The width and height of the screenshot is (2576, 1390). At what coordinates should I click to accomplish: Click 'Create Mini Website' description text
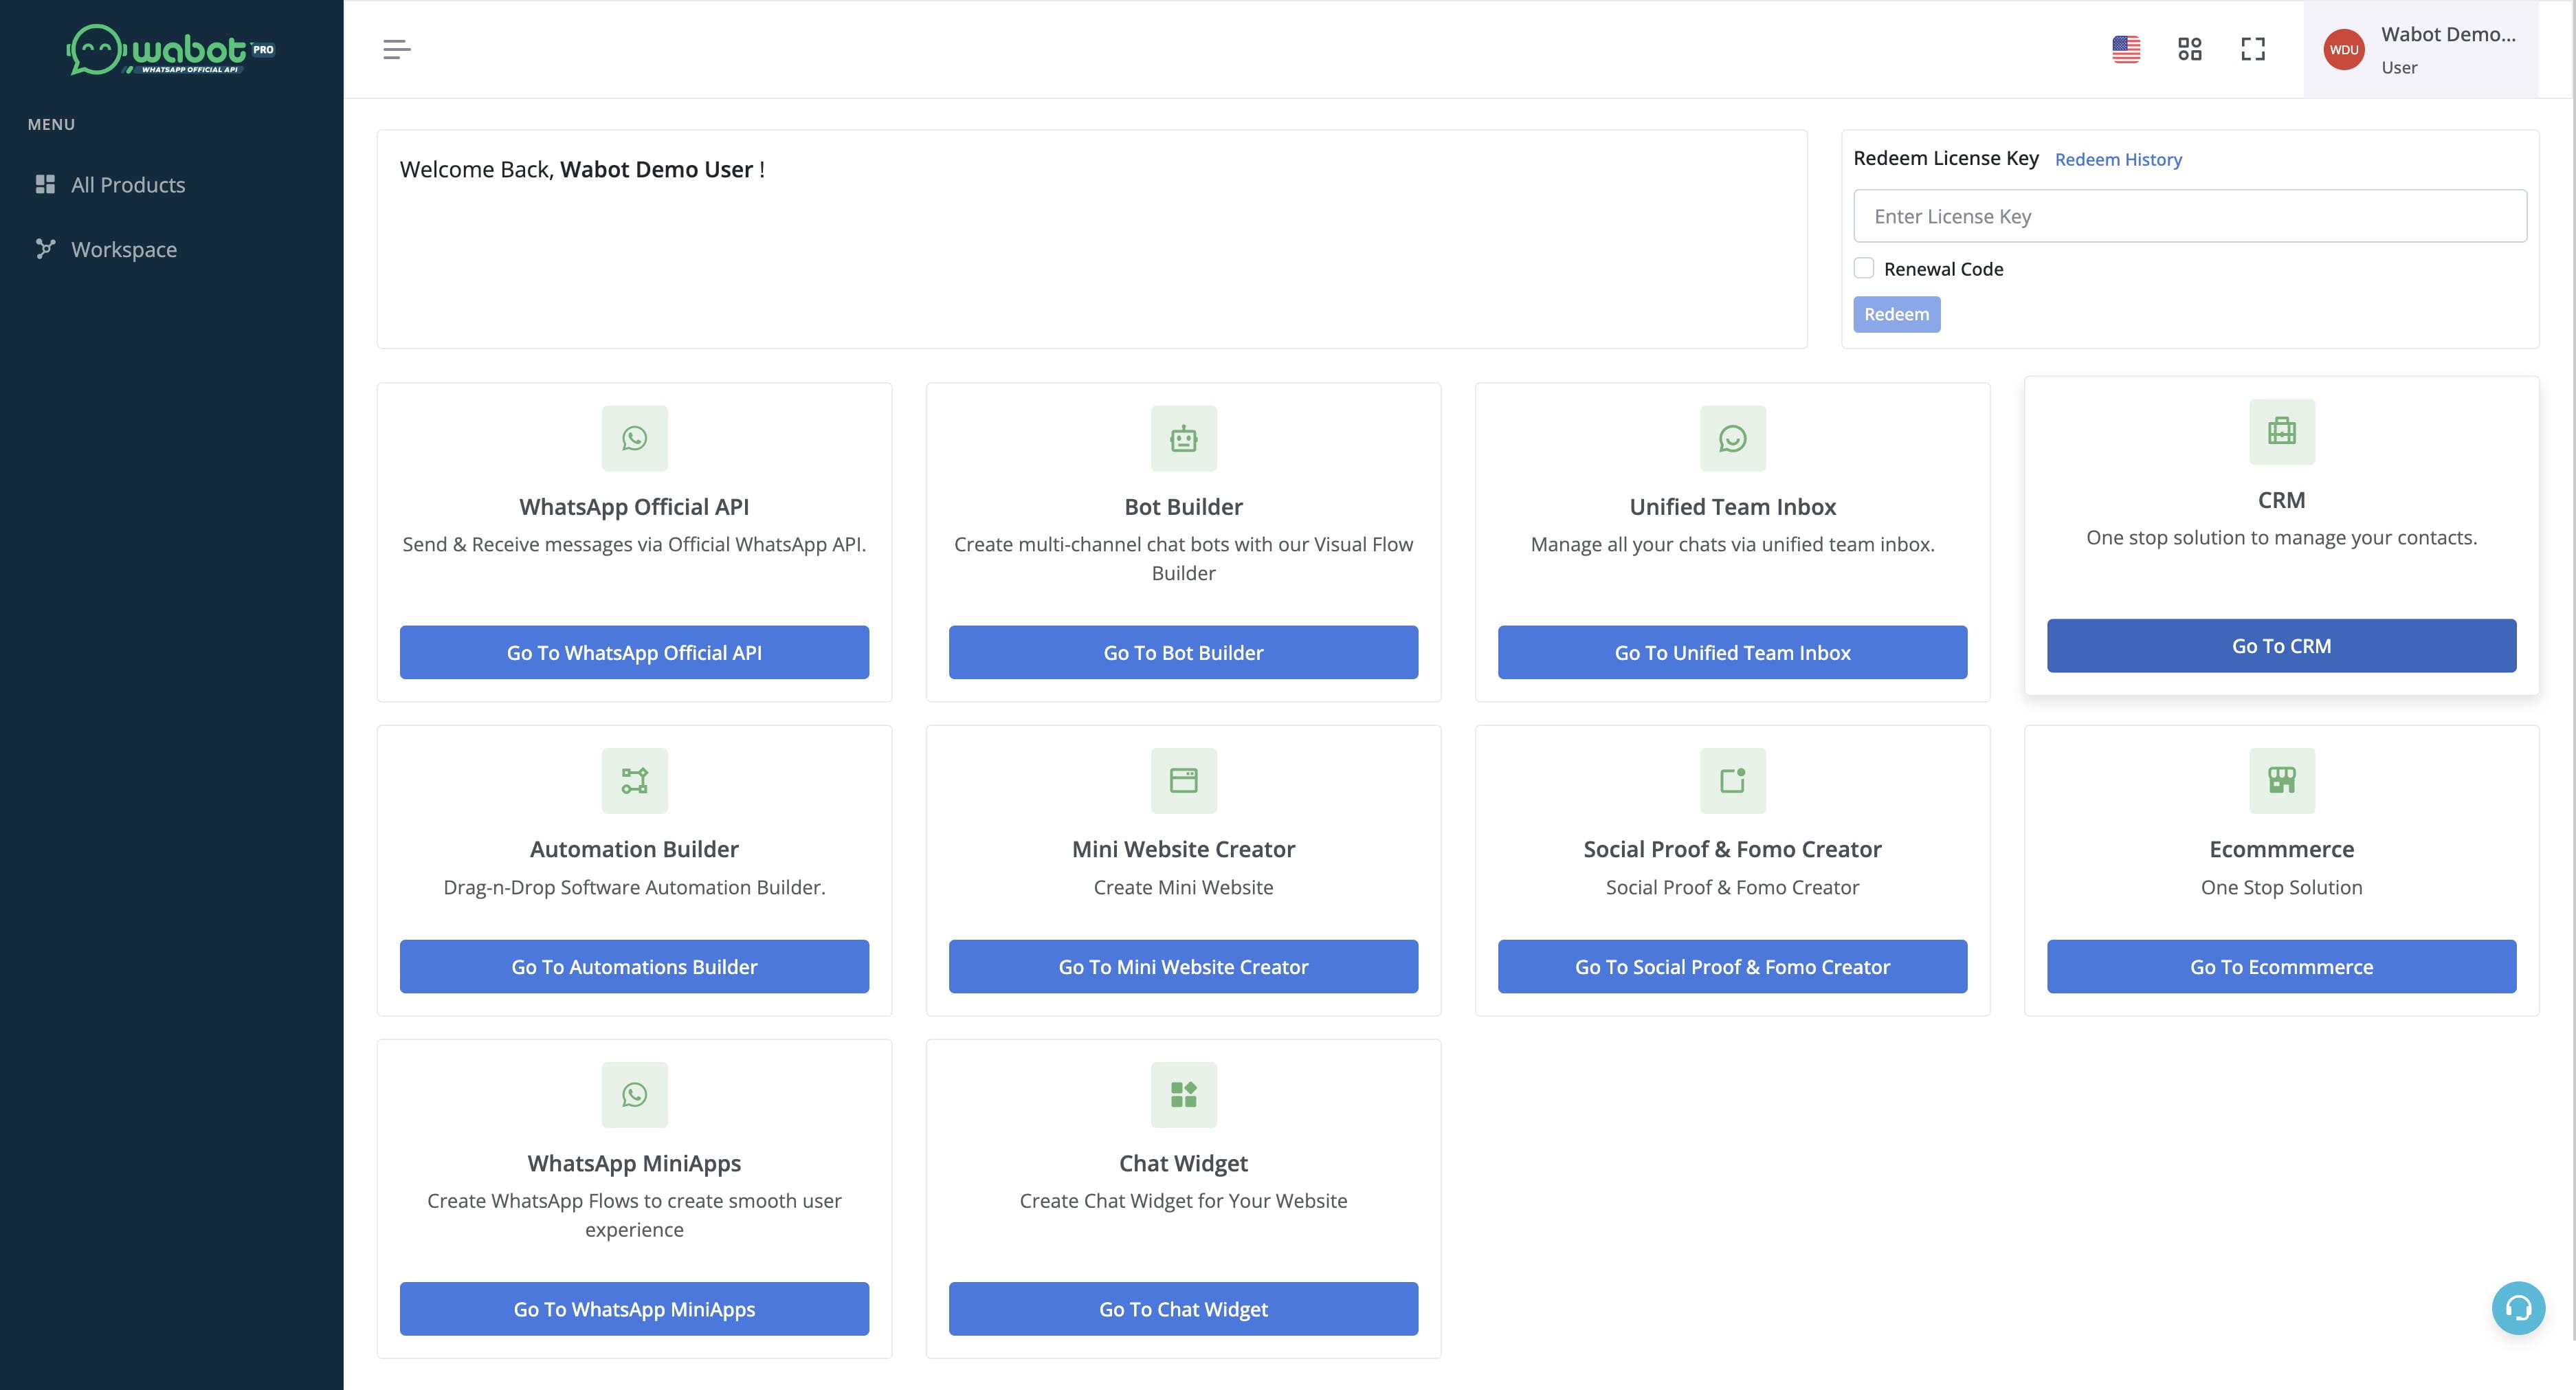[x=1183, y=887]
